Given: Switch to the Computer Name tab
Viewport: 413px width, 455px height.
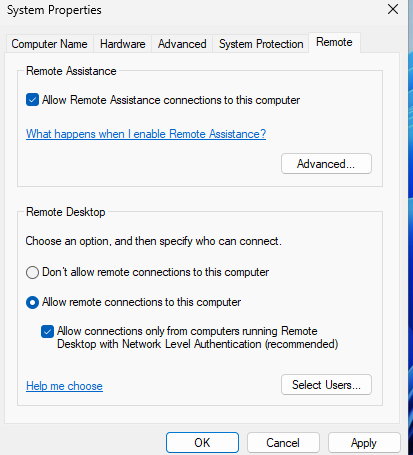Looking at the screenshot, I should pyautogui.click(x=49, y=44).
